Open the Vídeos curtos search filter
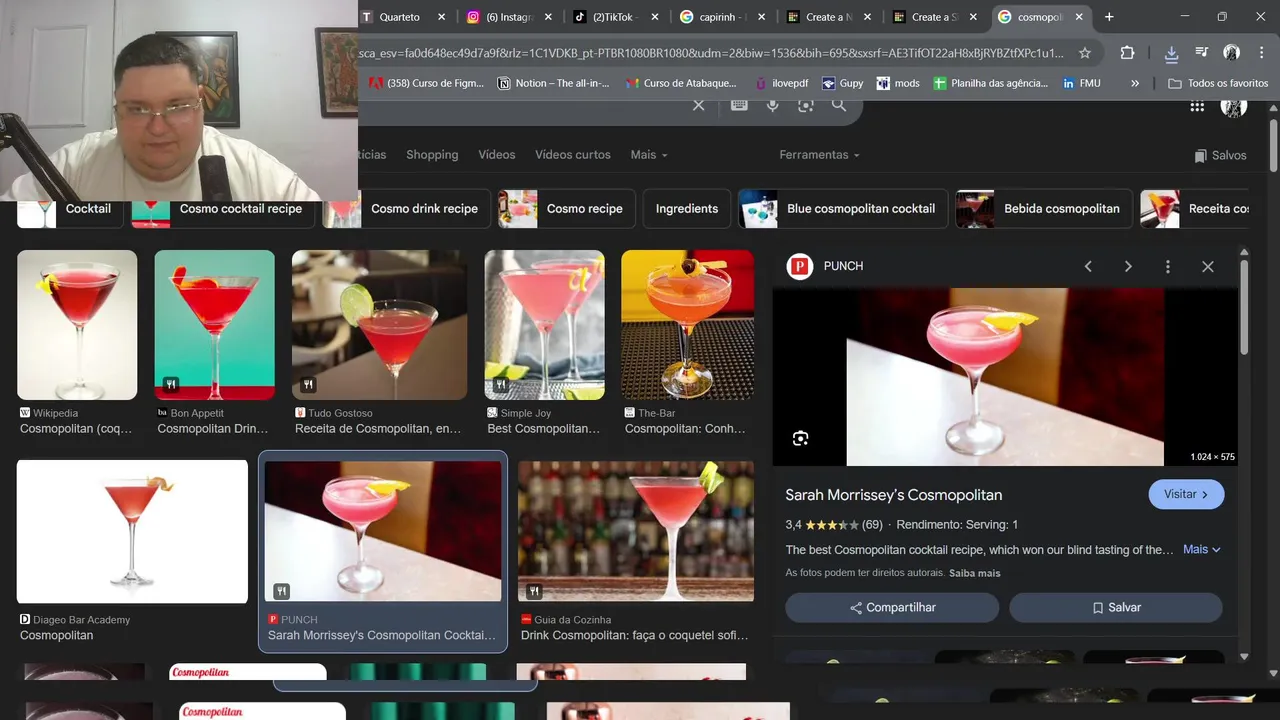The image size is (1280, 720). tap(573, 155)
